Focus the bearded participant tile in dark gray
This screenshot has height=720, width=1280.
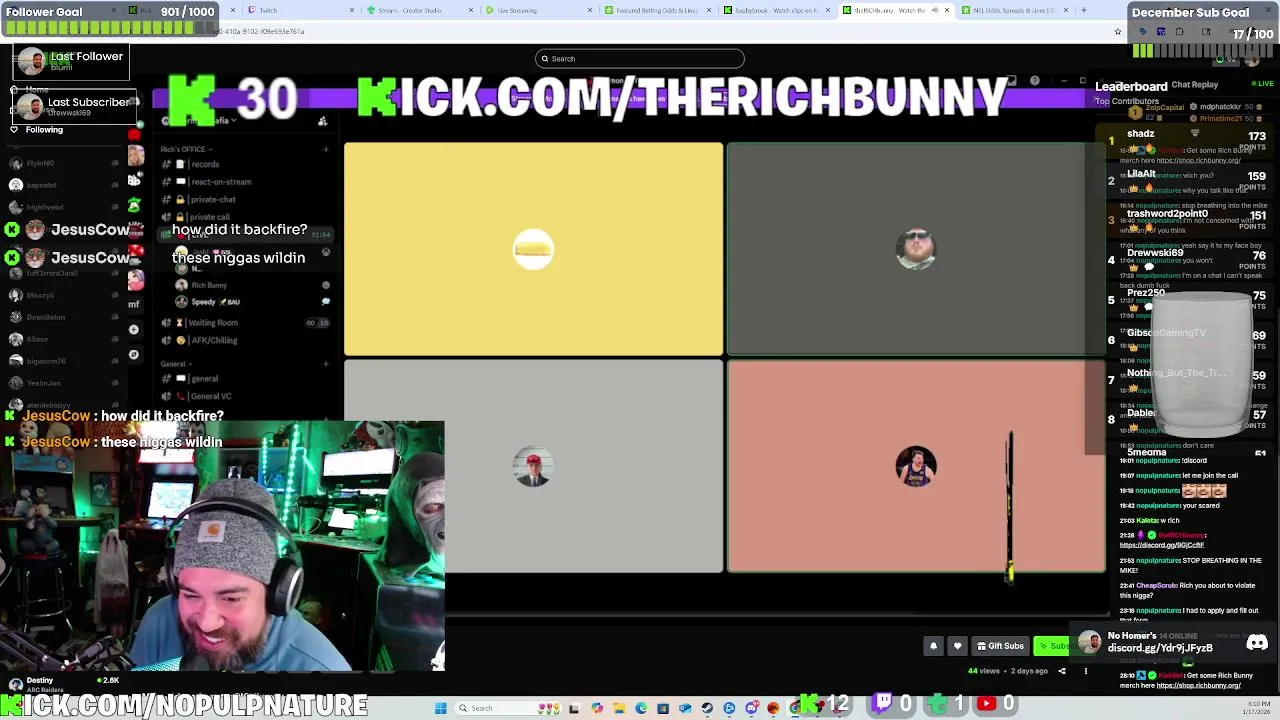(x=916, y=249)
